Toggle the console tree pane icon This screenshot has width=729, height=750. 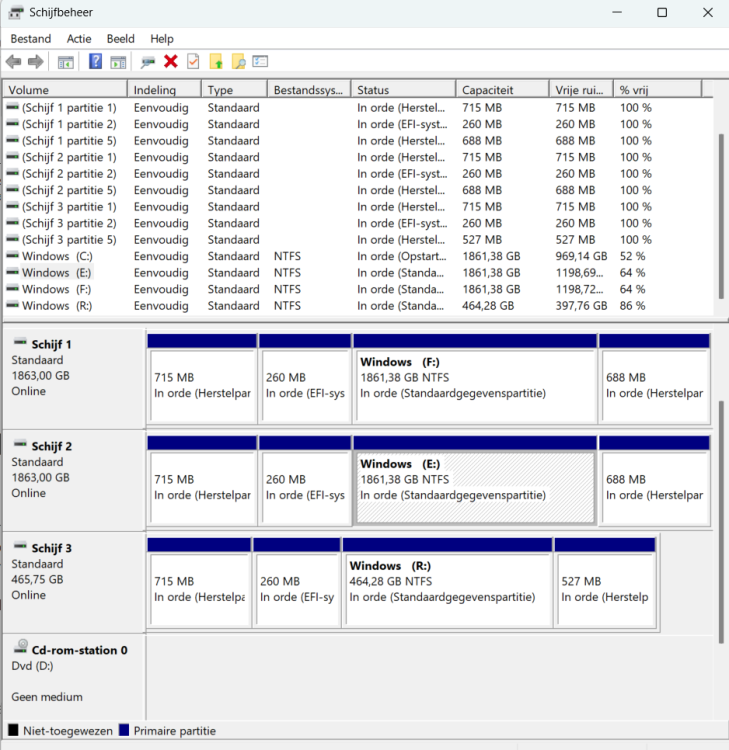[x=66, y=62]
